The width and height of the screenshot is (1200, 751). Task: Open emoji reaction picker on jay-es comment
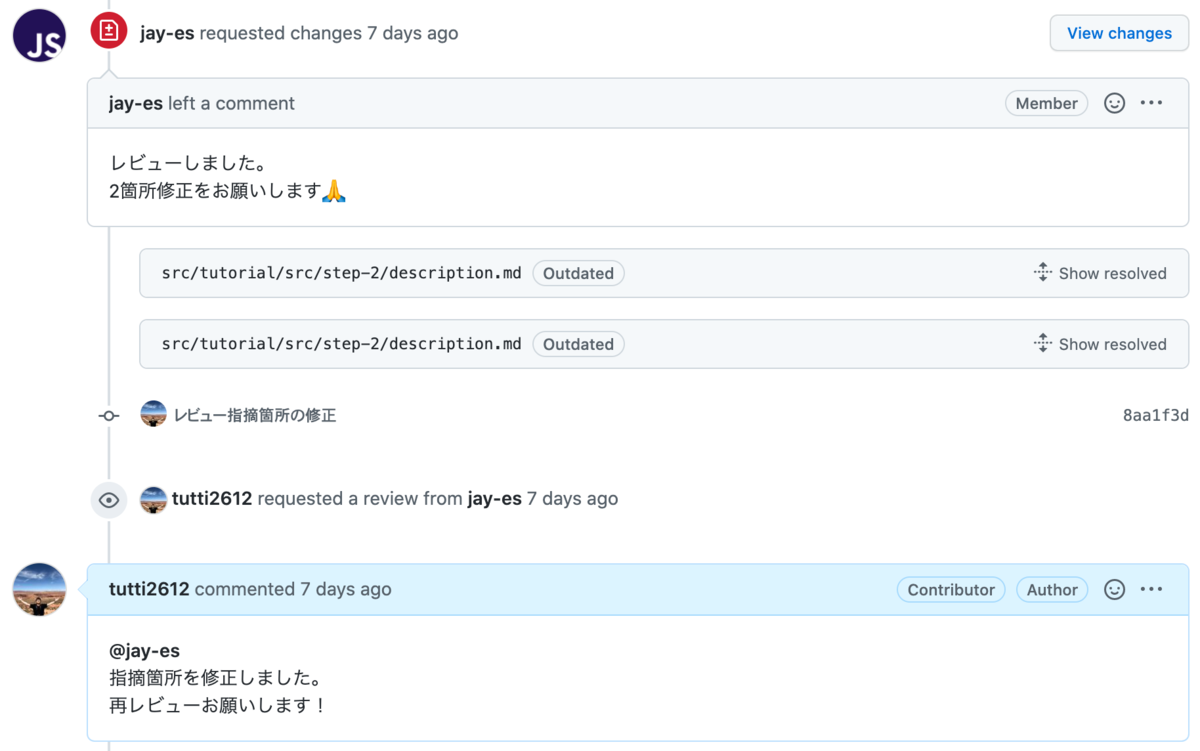click(1114, 103)
